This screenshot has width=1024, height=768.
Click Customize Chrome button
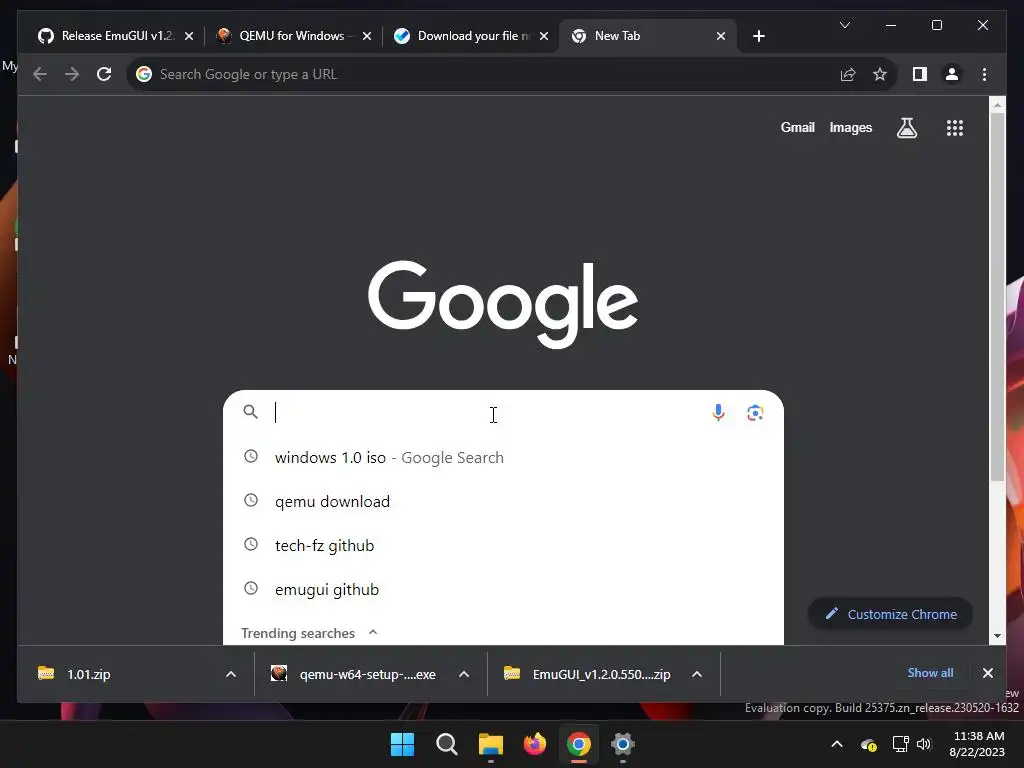pos(890,614)
